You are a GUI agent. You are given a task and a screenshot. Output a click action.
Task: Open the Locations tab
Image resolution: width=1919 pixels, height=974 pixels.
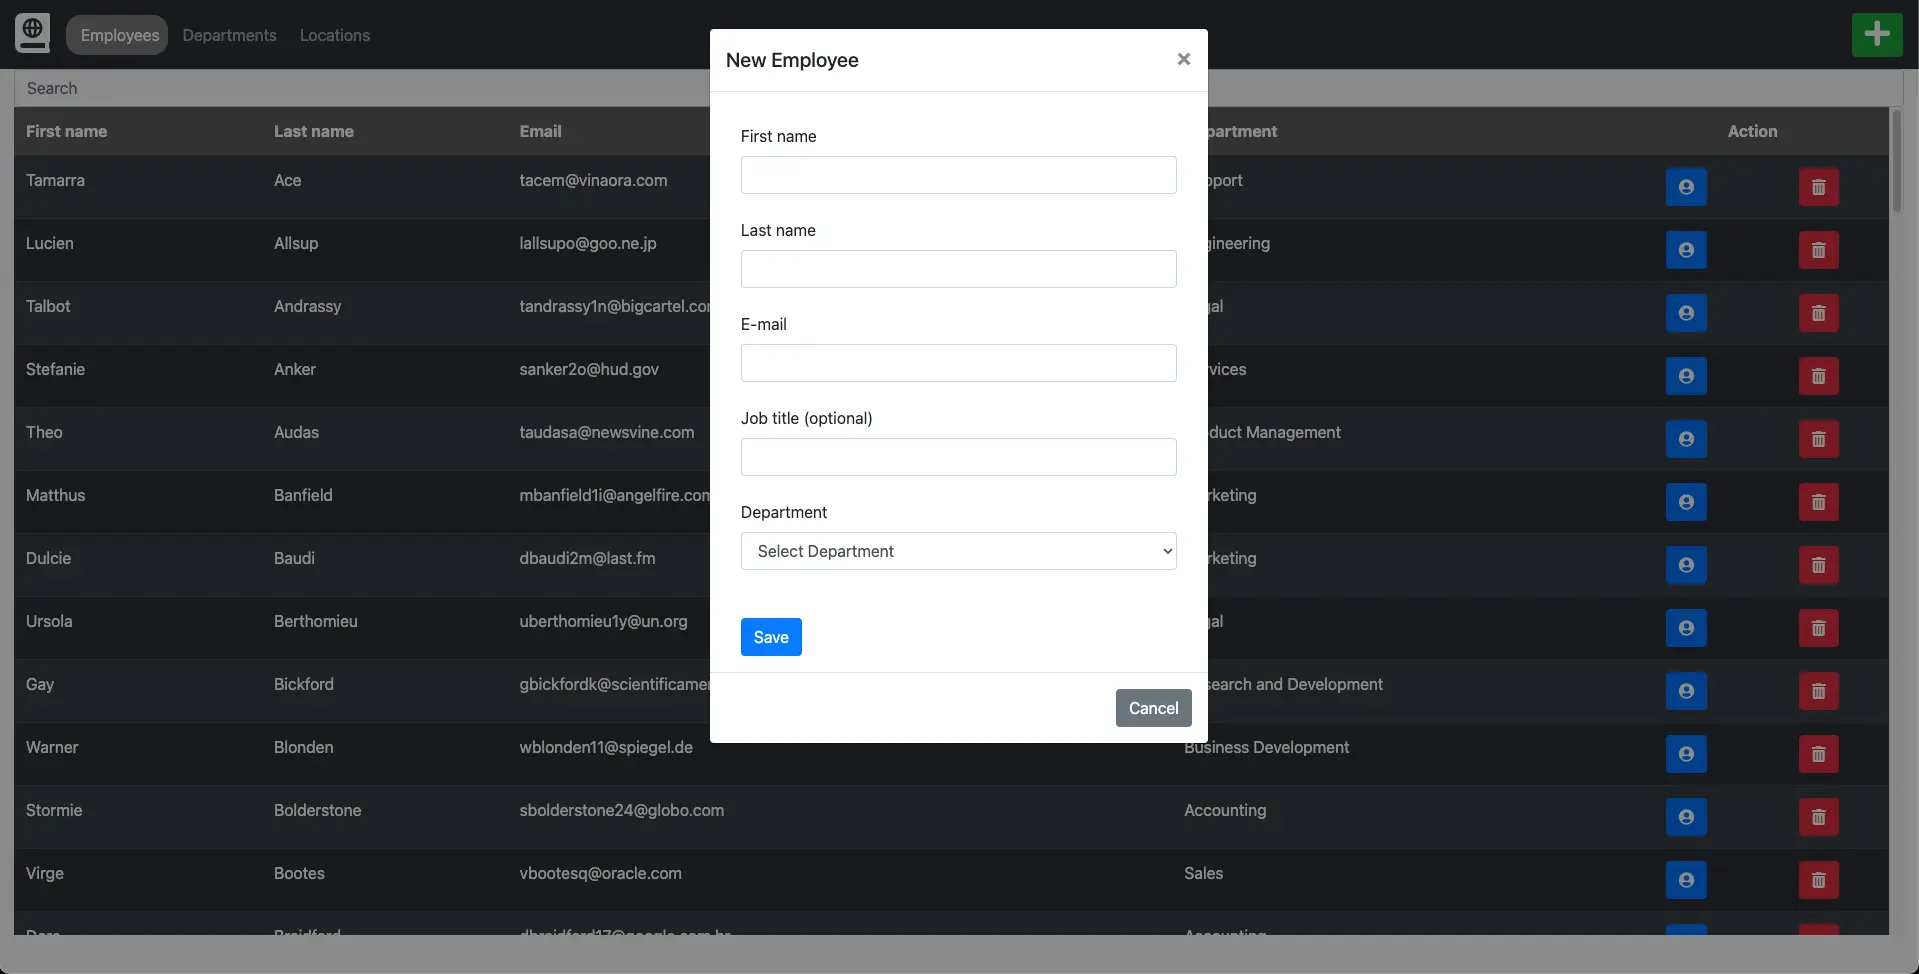tap(334, 35)
